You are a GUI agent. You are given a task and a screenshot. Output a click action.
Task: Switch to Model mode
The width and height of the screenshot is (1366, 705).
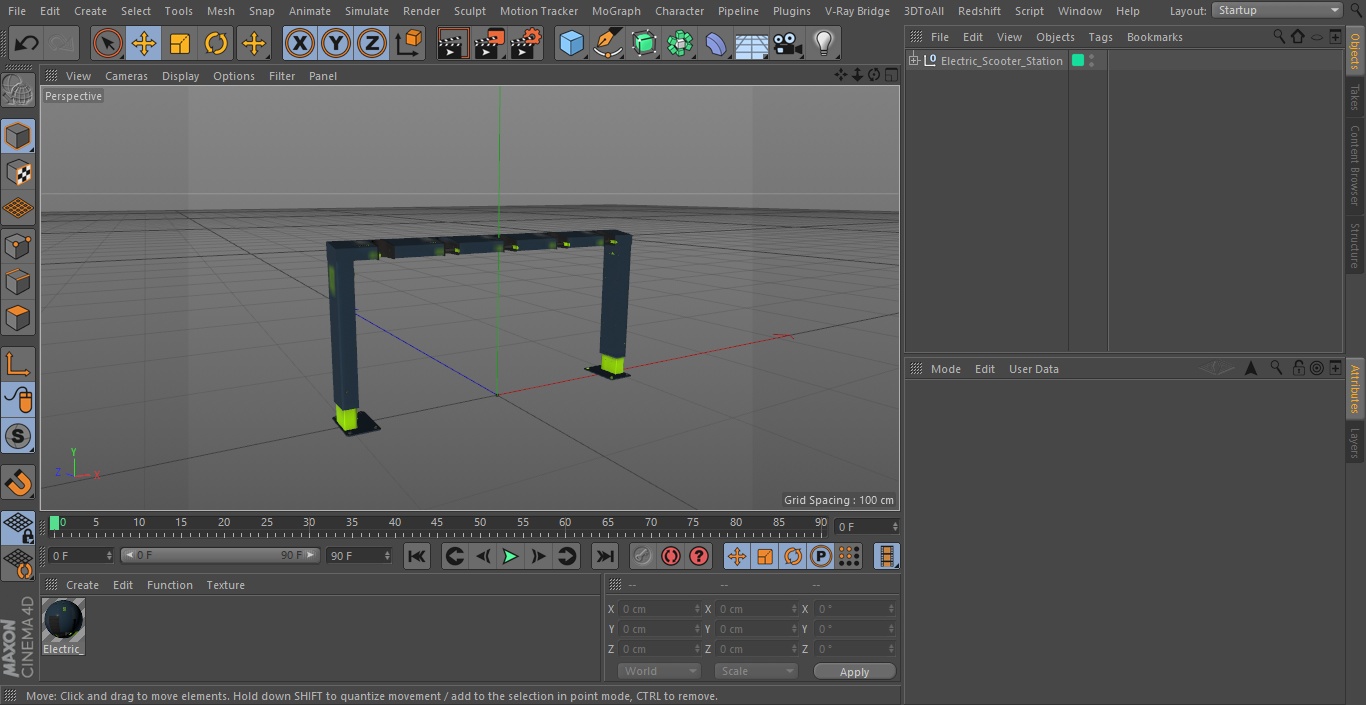[x=18, y=136]
